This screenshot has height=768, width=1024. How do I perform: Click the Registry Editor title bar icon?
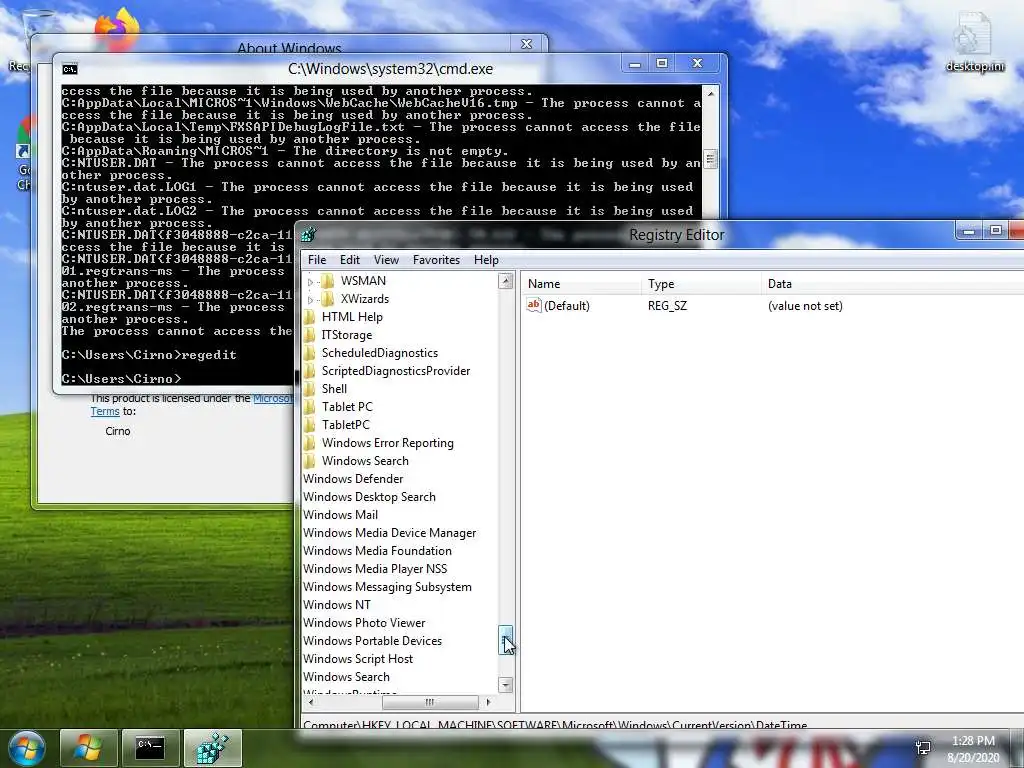point(309,234)
